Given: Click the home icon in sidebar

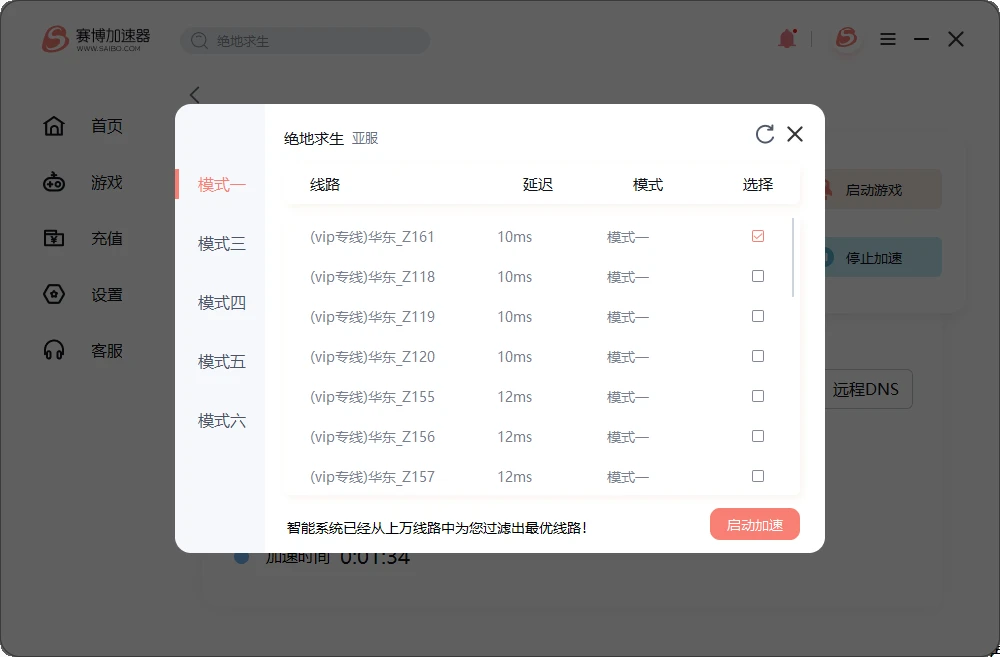Looking at the screenshot, I should point(54,126).
